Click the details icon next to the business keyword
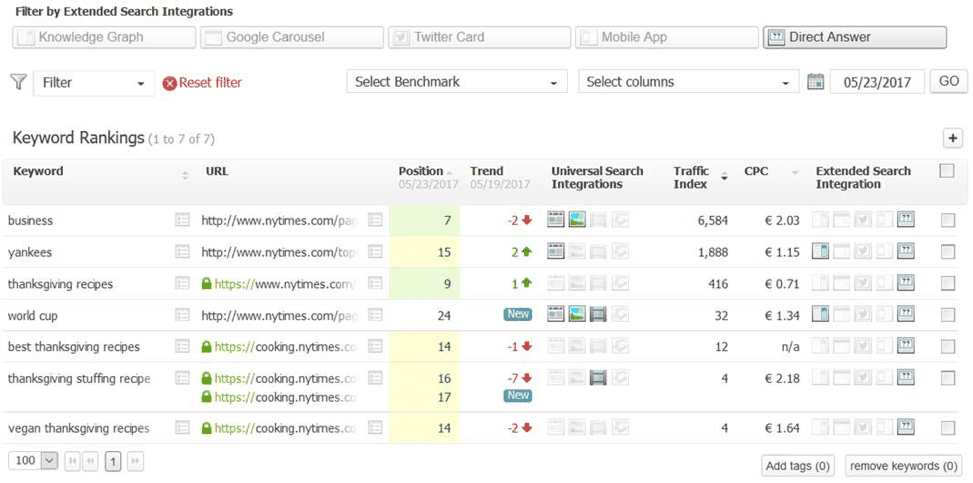The height and width of the screenshot is (483, 973). (x=182, y=220)
